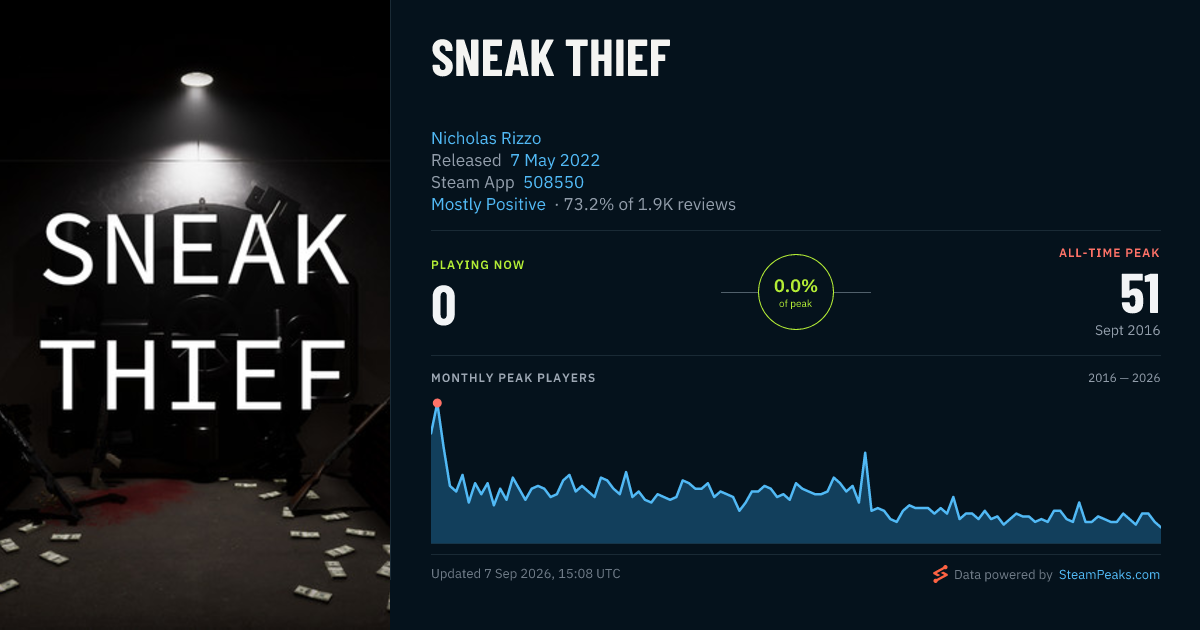Click the red peak marker on chart
The image size is (1200, 630).
437,403
